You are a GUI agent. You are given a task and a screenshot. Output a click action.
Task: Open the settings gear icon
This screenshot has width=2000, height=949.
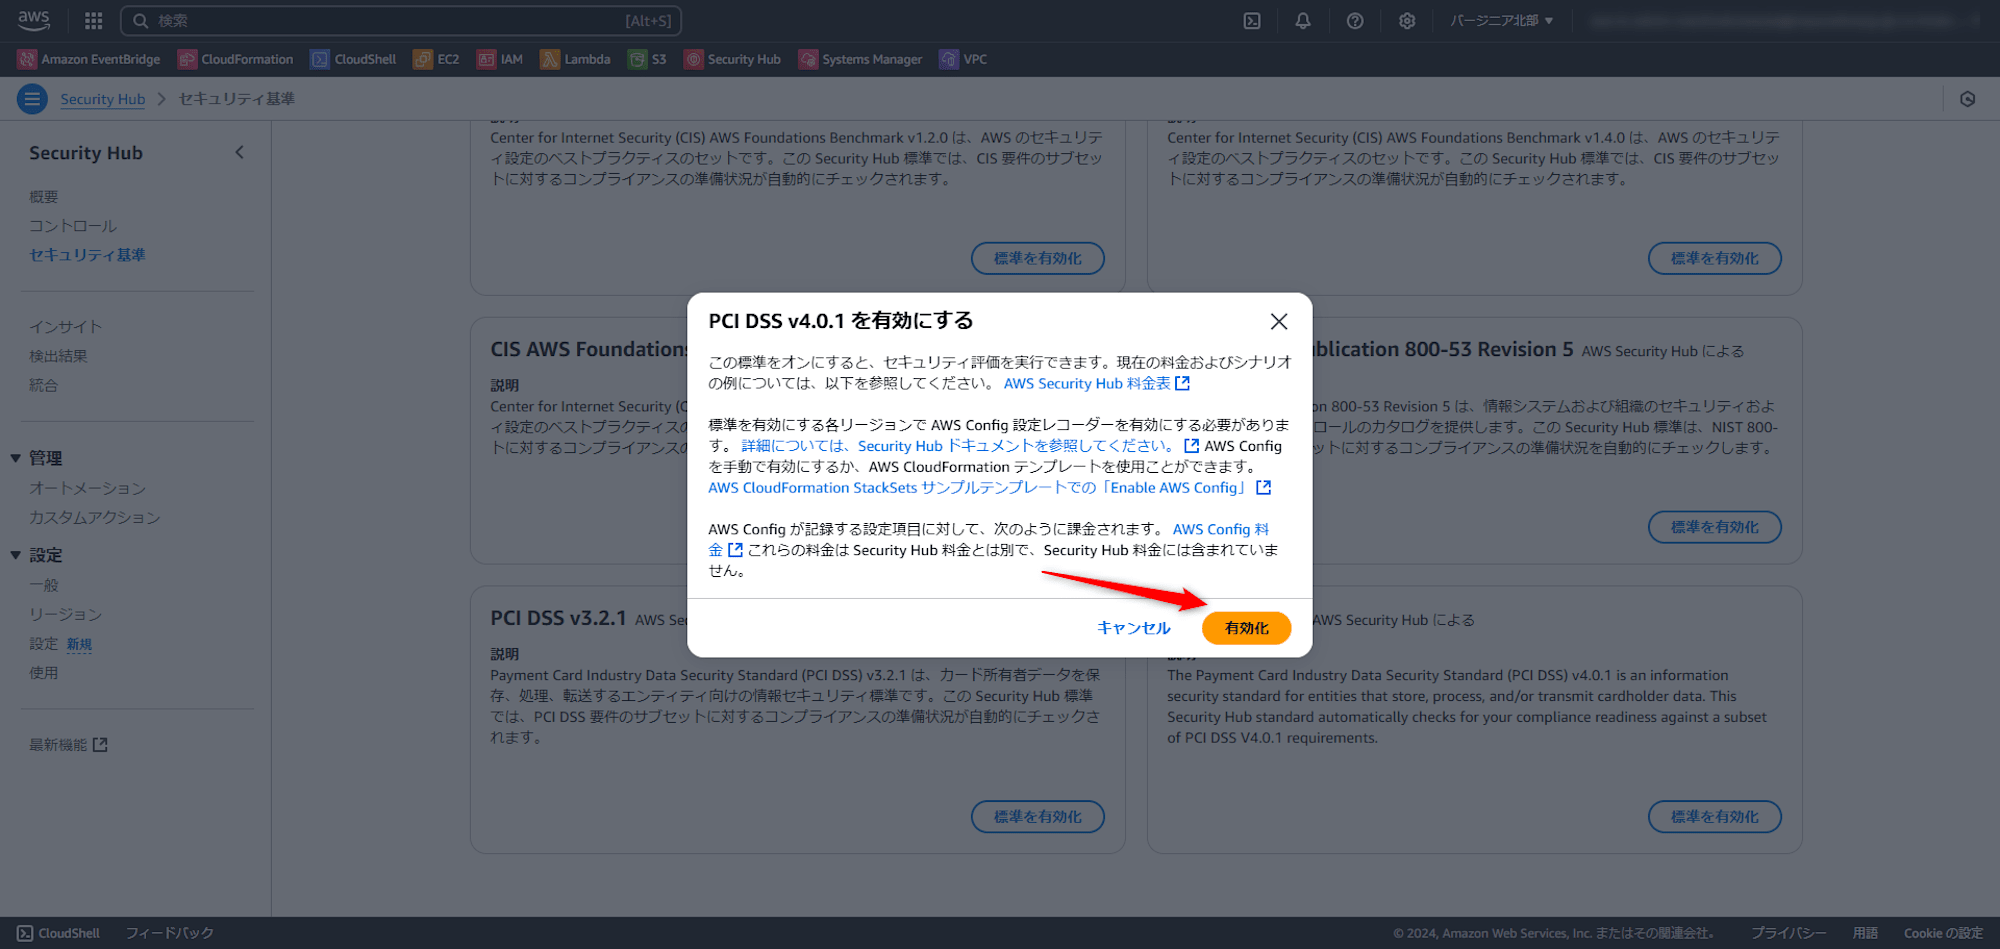tap(1407, 20)
